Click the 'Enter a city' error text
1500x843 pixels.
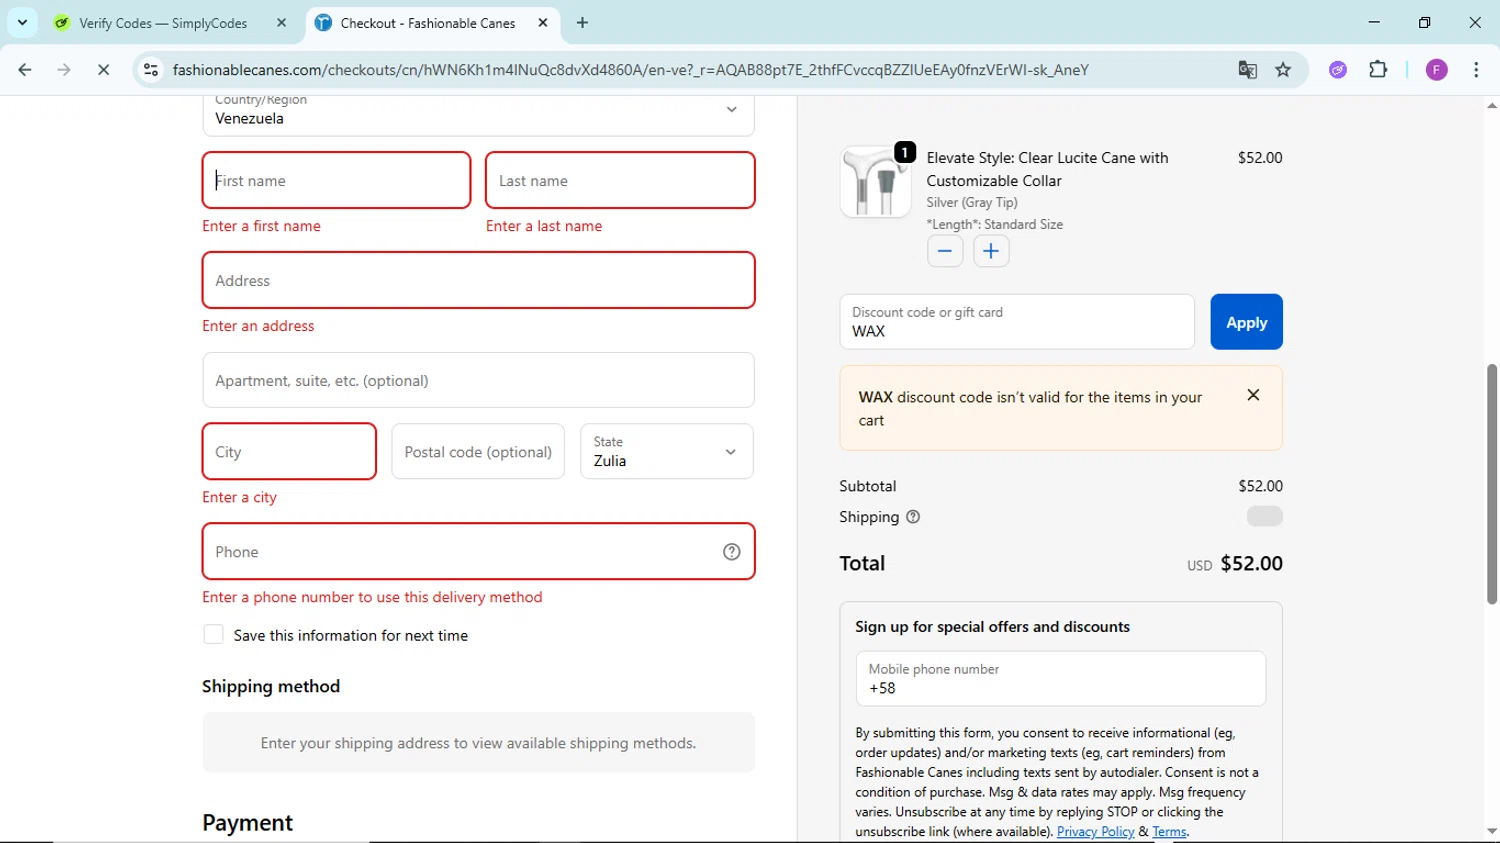239,497
